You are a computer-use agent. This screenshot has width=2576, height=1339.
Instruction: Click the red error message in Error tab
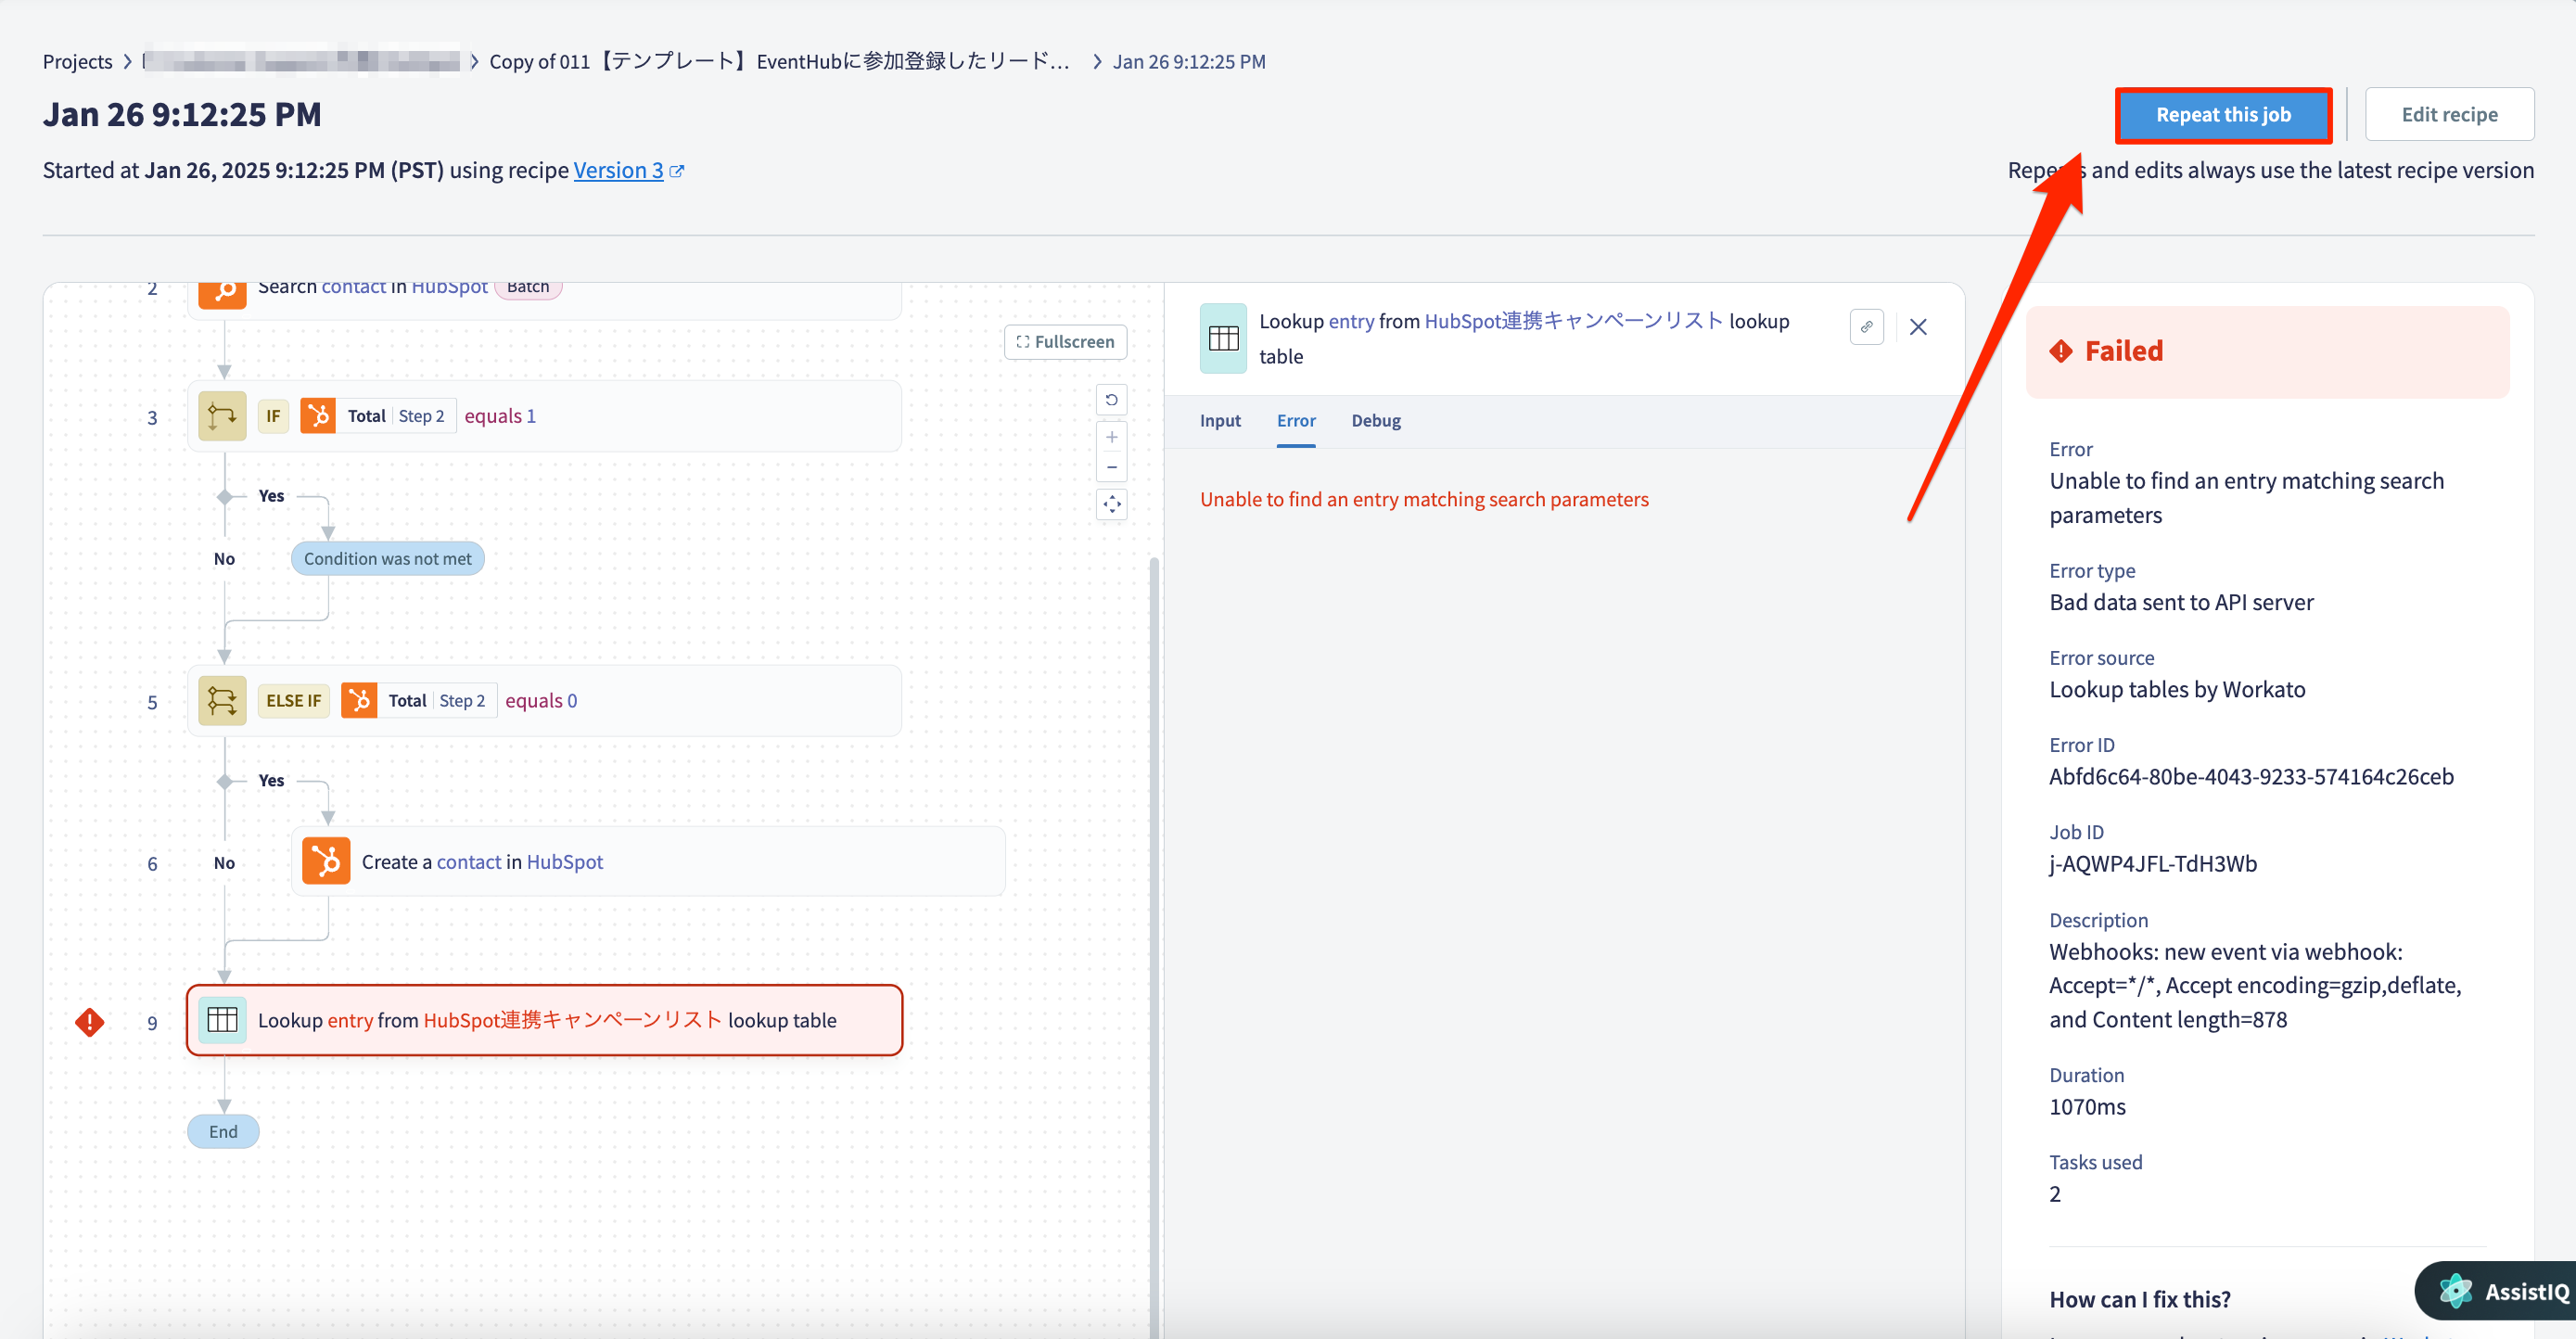[x=1424, y=499]
